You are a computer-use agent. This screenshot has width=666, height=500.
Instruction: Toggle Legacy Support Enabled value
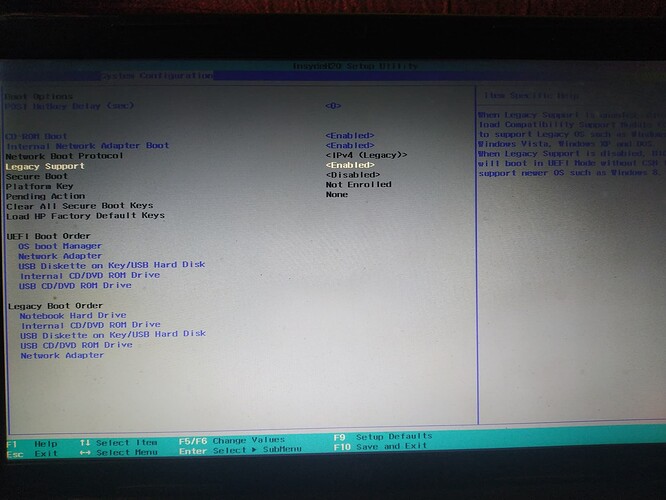click(349, 165)
